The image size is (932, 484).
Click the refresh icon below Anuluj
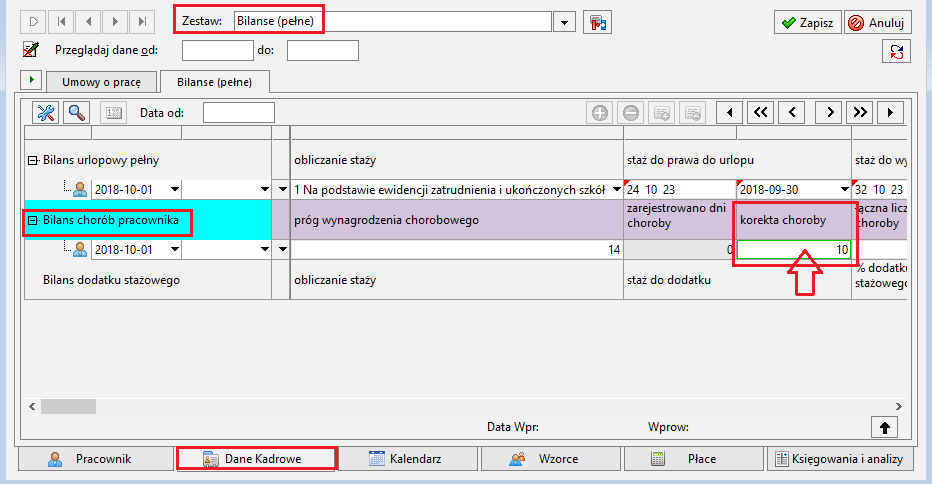[896, 51]
